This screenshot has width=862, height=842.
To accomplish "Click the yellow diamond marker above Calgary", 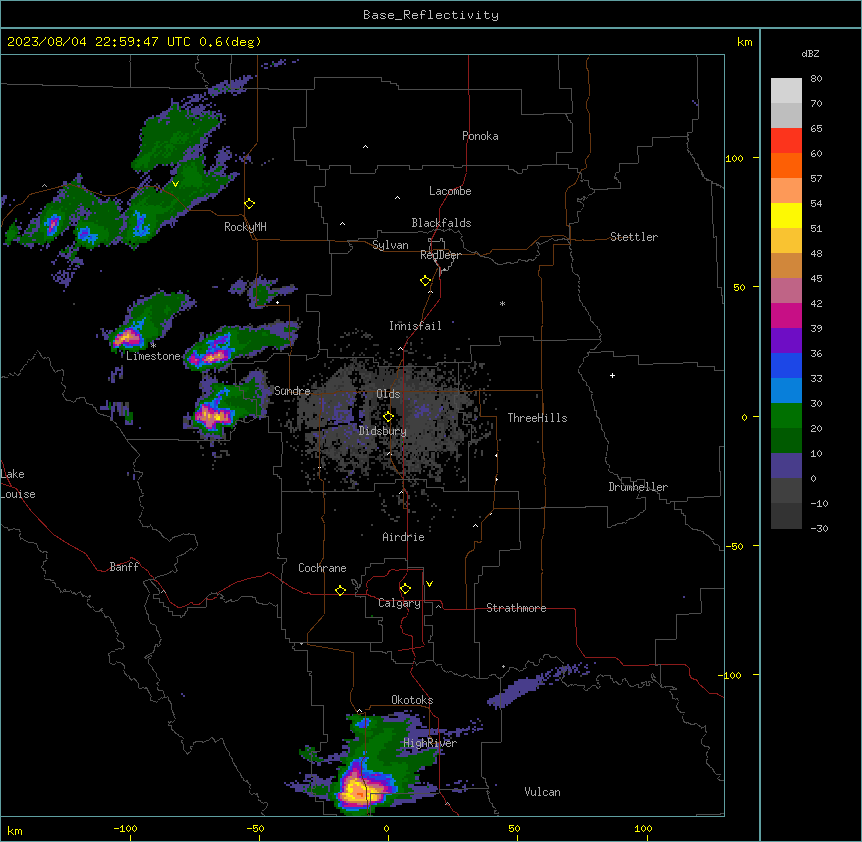I will click(406, 589).
